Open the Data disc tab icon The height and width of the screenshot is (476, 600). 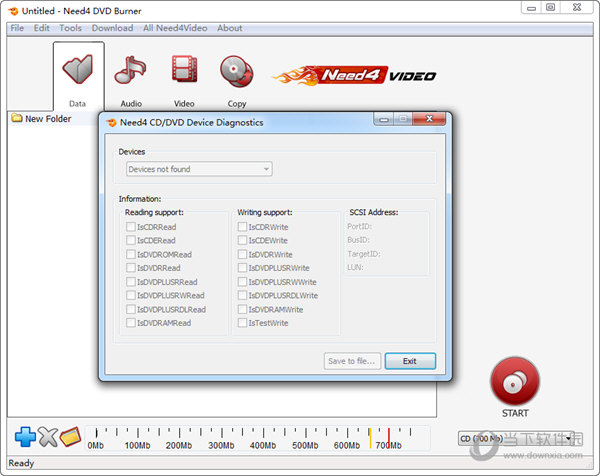pyautogui.click(x=78, y=69)
